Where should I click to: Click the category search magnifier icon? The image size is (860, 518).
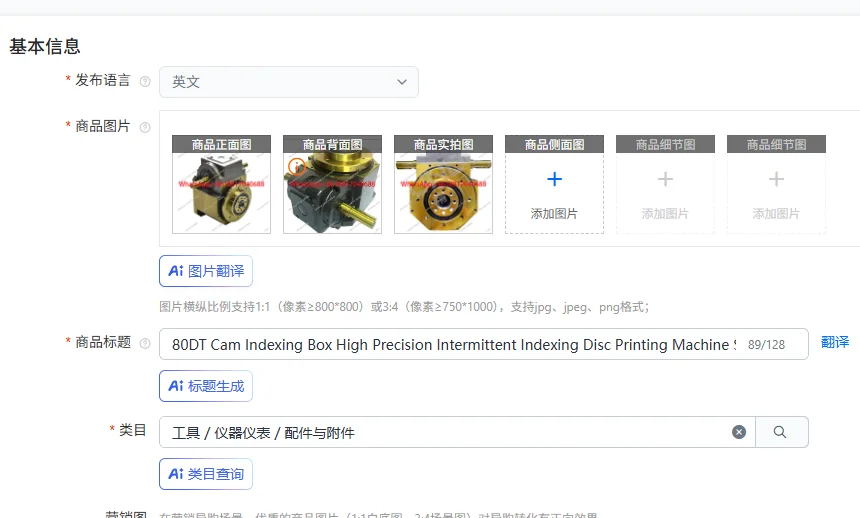pyautogui.click(x=780, y=432)
